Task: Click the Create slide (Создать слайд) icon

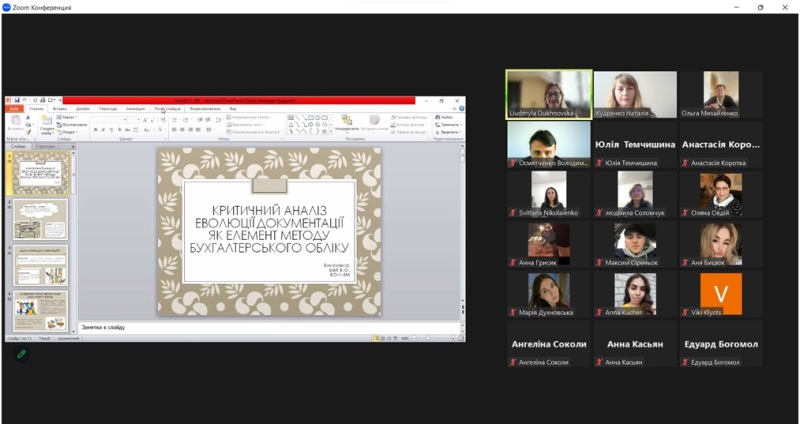Action: pos(47,120)
